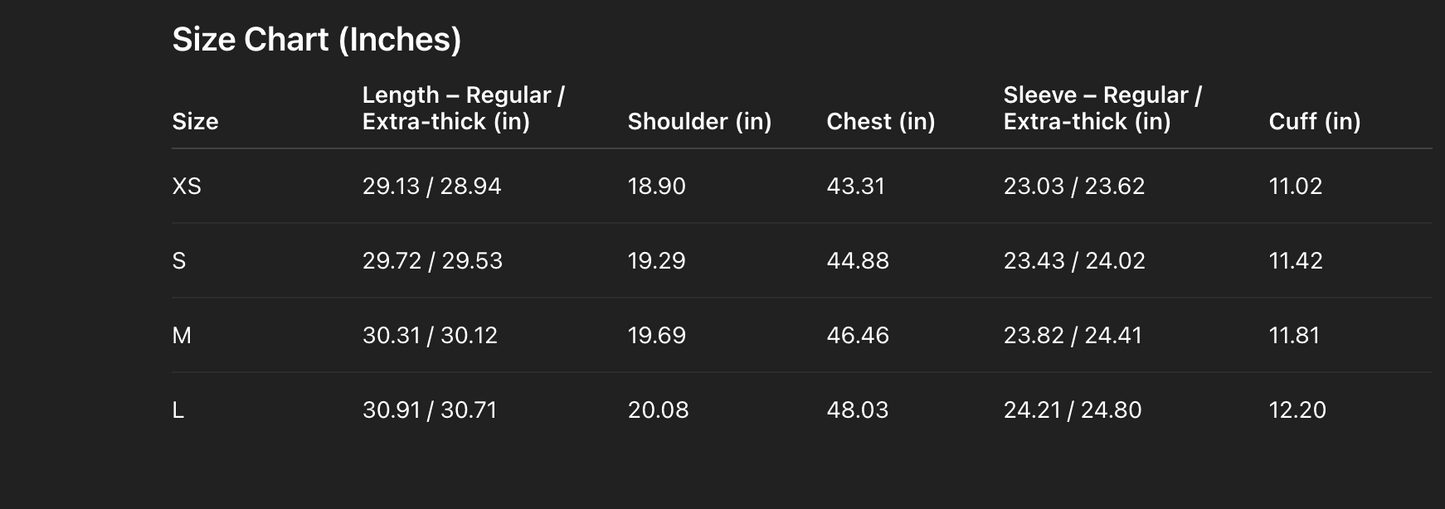Click the L cuff value 12.20
This screenshot has width=1445, height=509.
point(1297,410)
